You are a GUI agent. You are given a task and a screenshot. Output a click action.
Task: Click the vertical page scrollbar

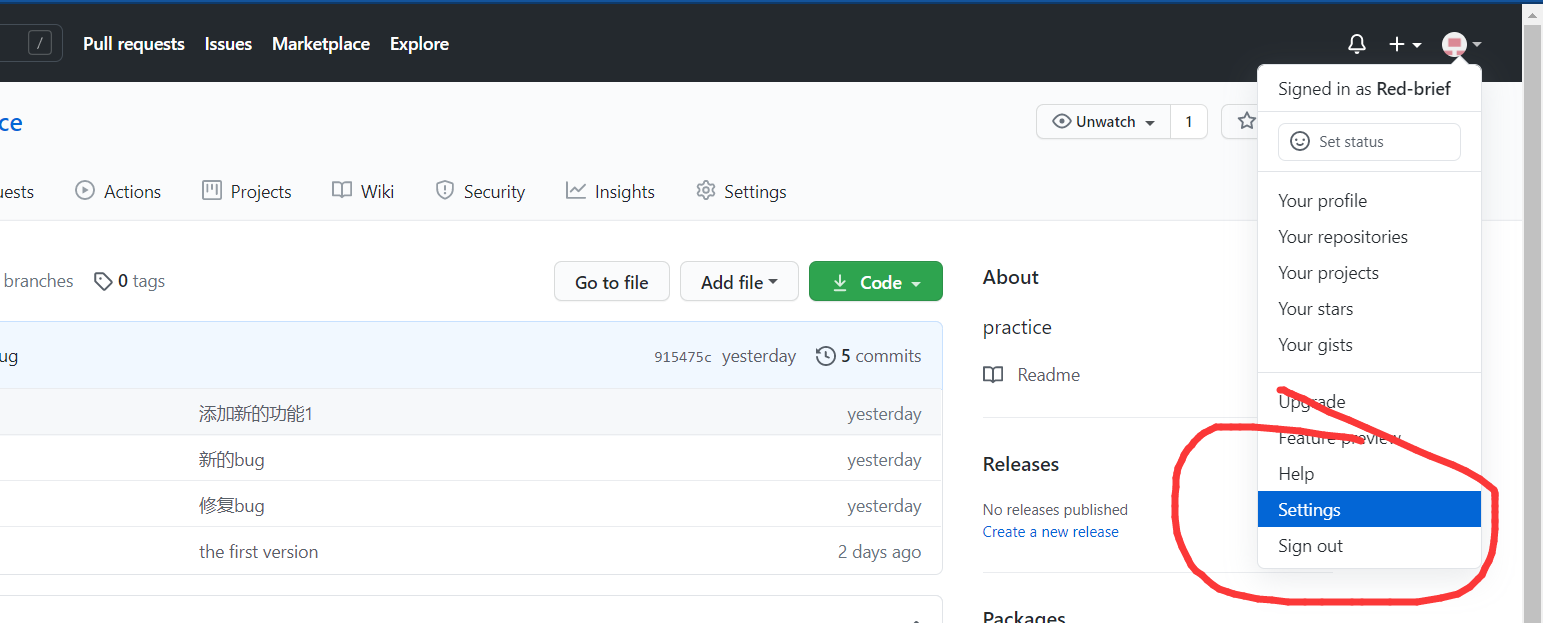click(x=1532, y=300)
